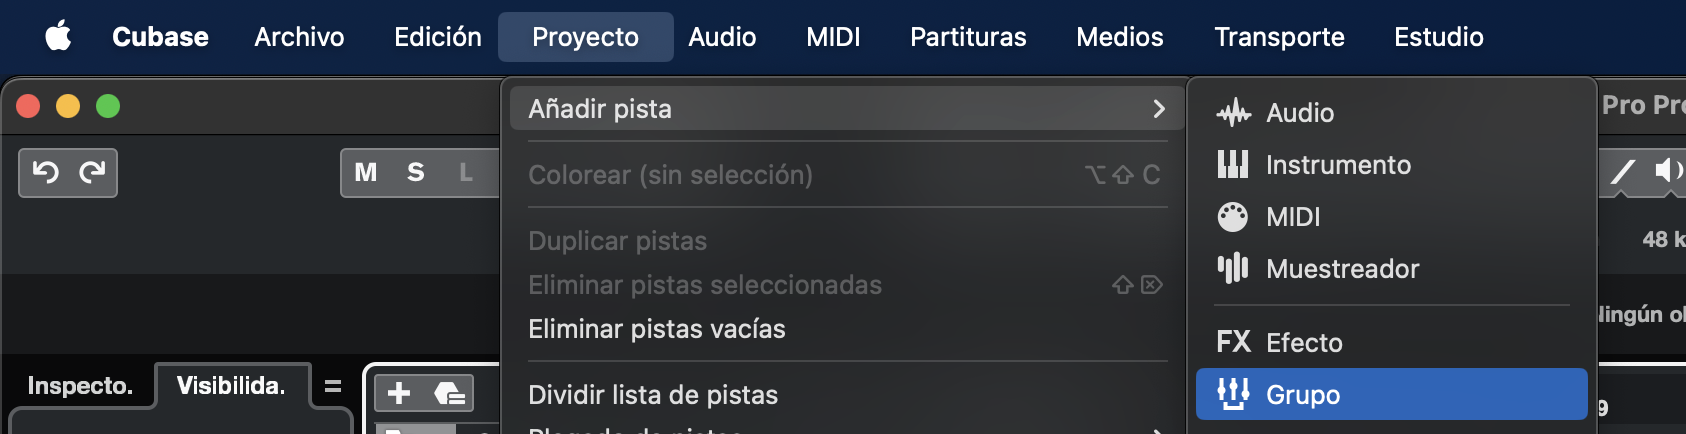Choose Eliminar pistas vacías
The height and width of the screenshot is (434, 1686).
click(657, 329)
